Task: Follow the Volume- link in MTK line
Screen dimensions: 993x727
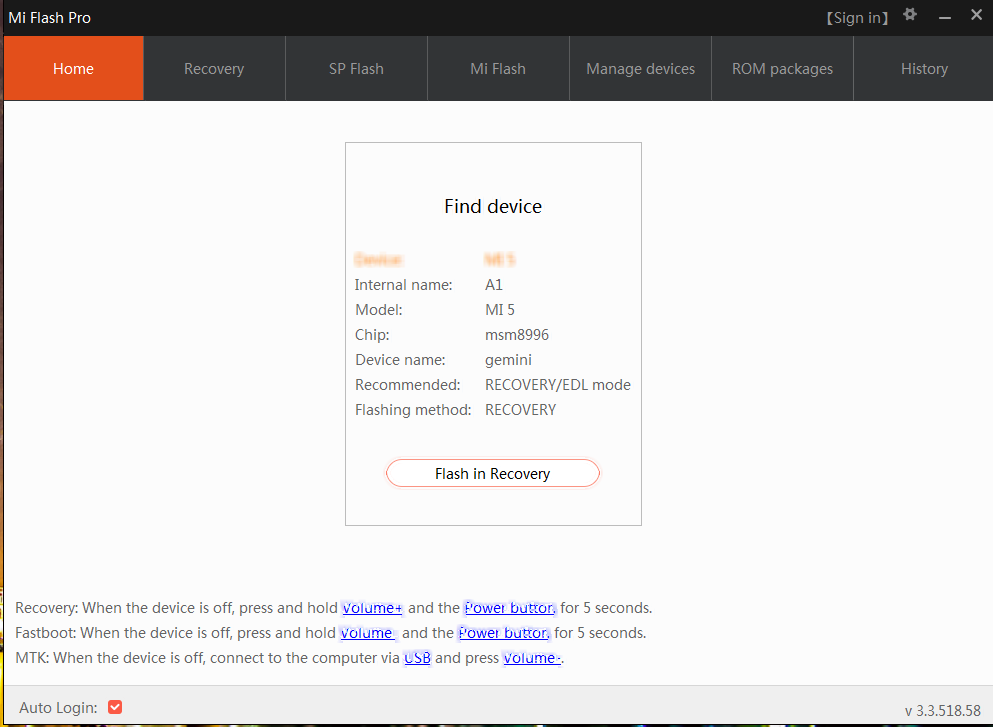Action: pyautogui.click(x=532, y=658)
